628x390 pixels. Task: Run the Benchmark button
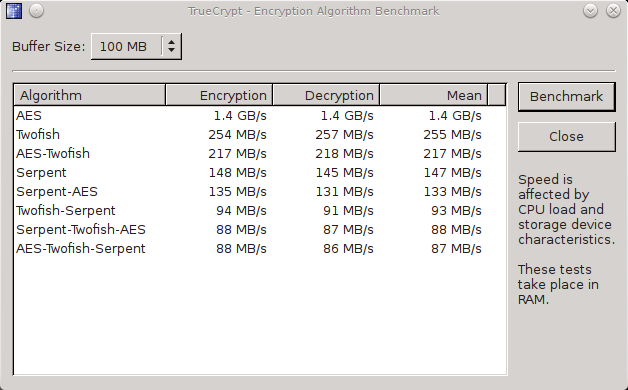566,96
